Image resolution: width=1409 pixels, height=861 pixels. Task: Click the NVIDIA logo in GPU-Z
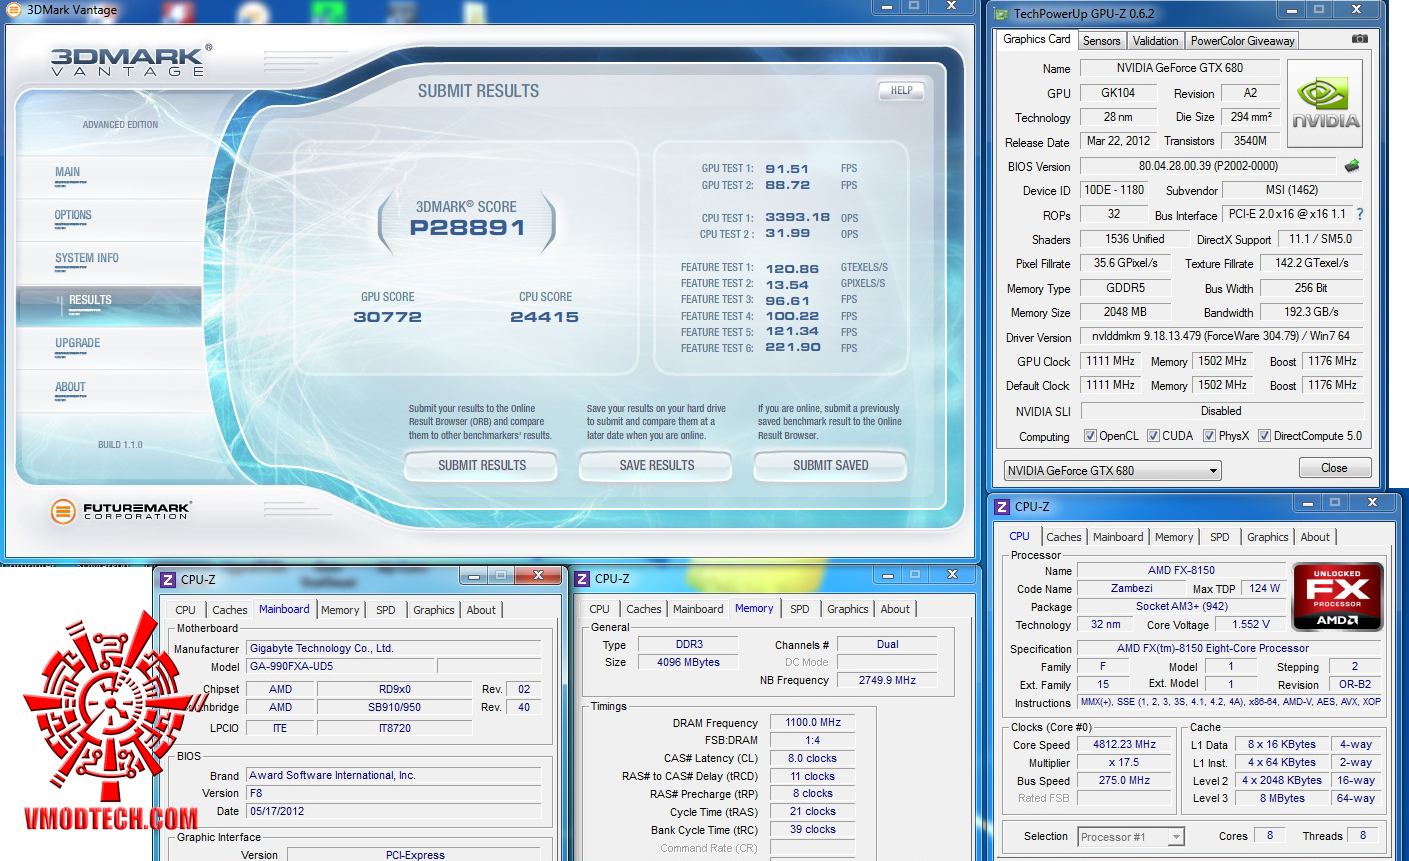1325,103
